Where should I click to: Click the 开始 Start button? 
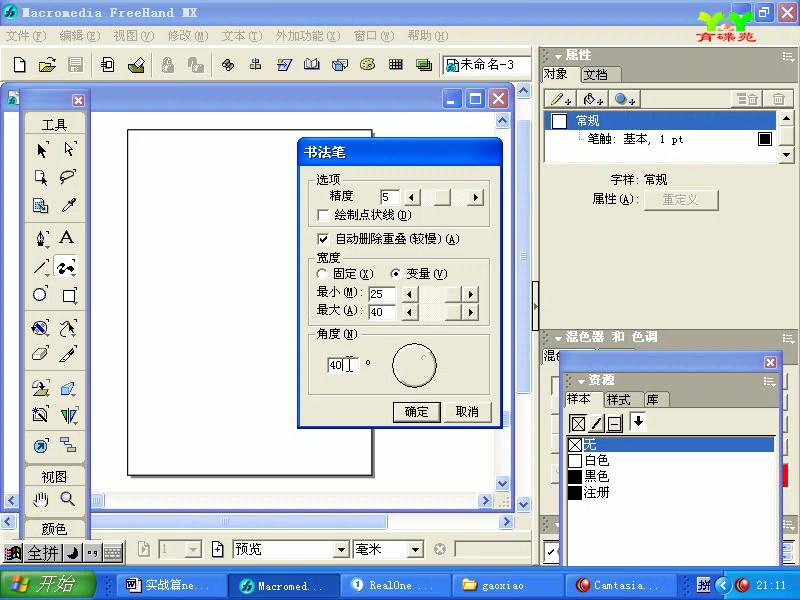(47, 584)
